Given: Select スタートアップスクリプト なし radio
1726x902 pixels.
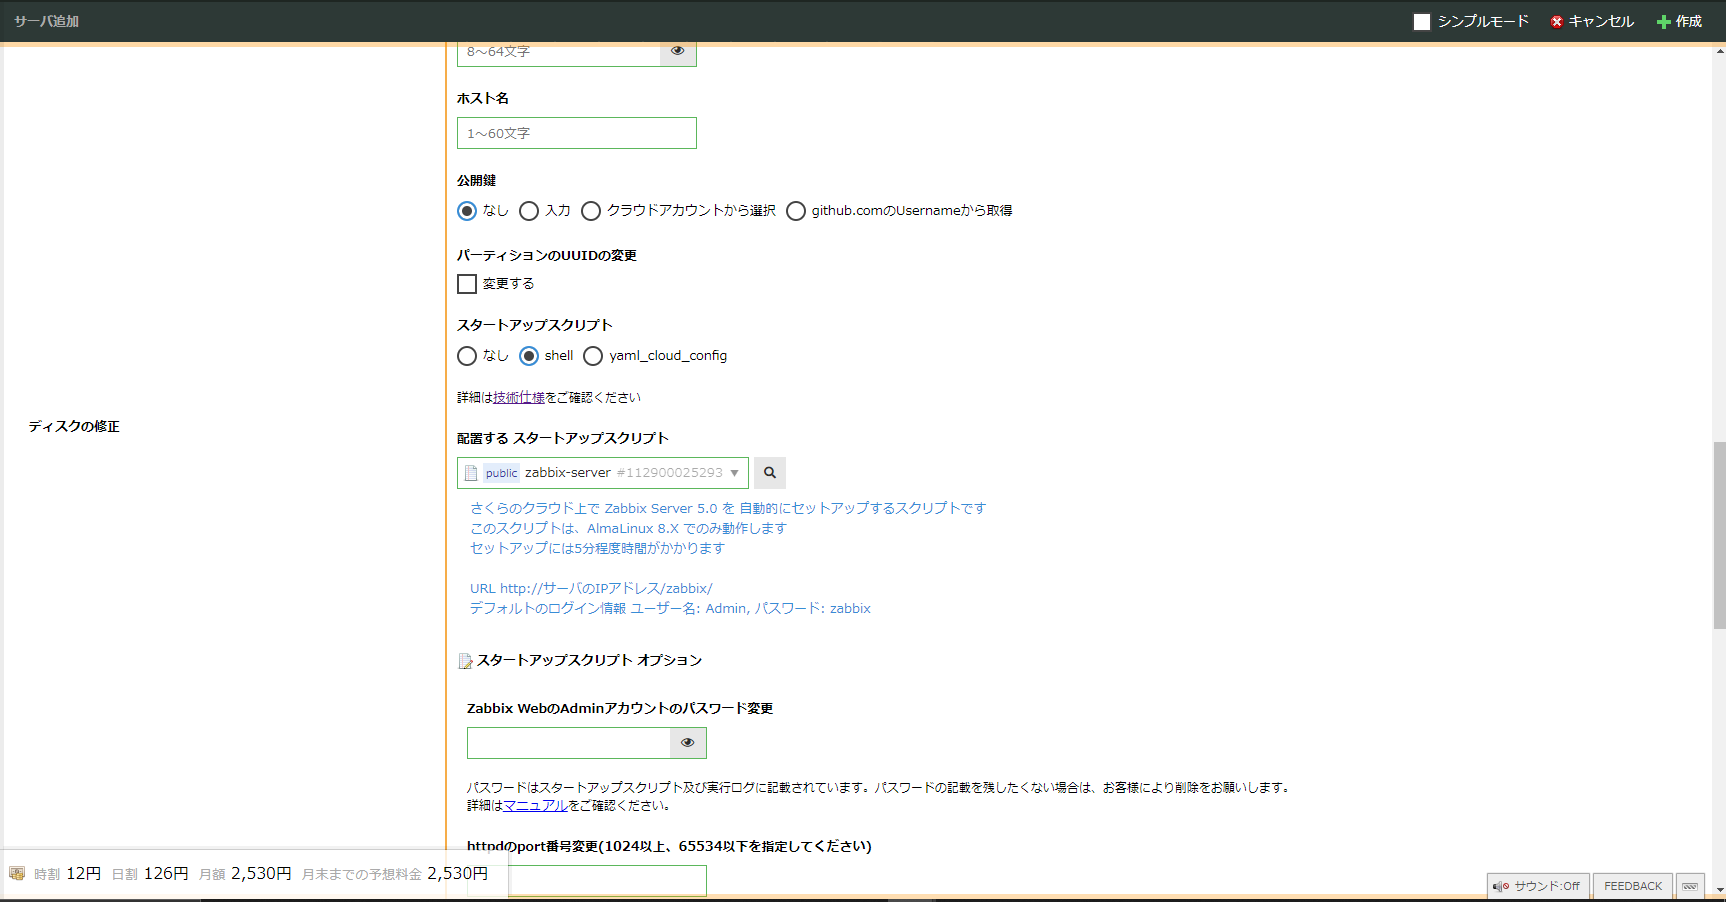Looking at the screenshot, I should [x=467, y=356].
